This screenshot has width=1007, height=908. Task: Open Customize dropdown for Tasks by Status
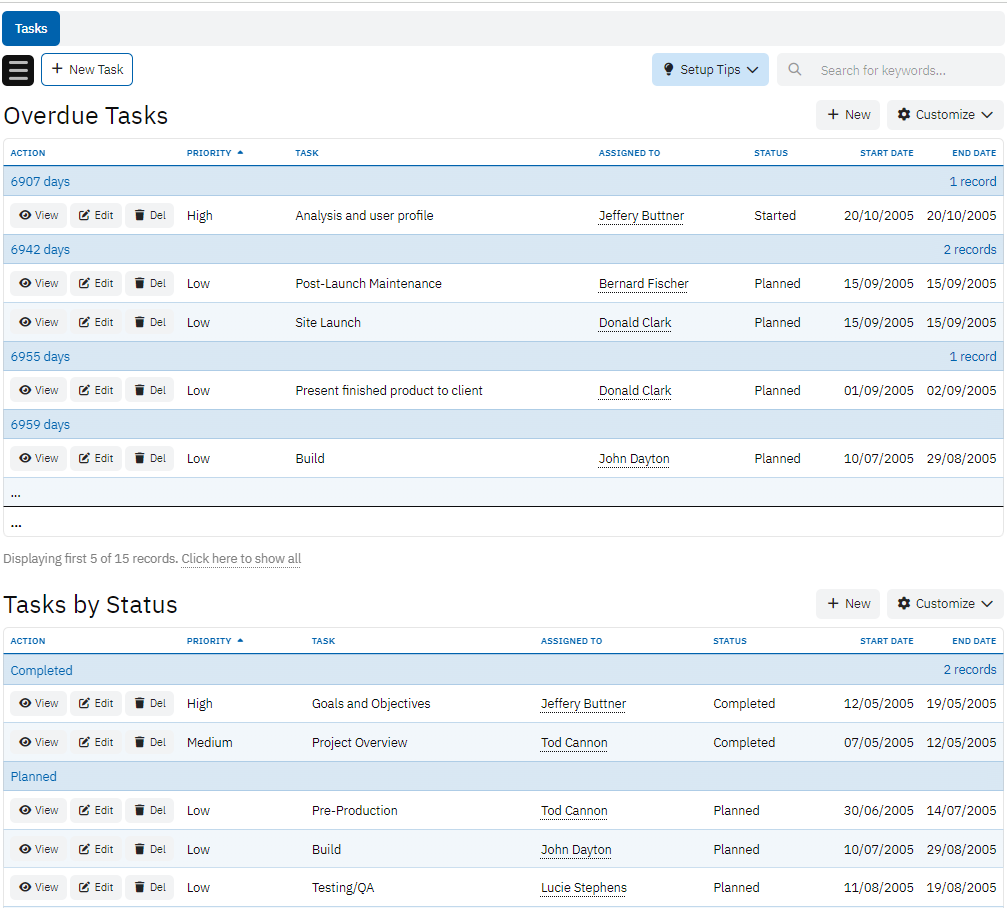(945, 604)
